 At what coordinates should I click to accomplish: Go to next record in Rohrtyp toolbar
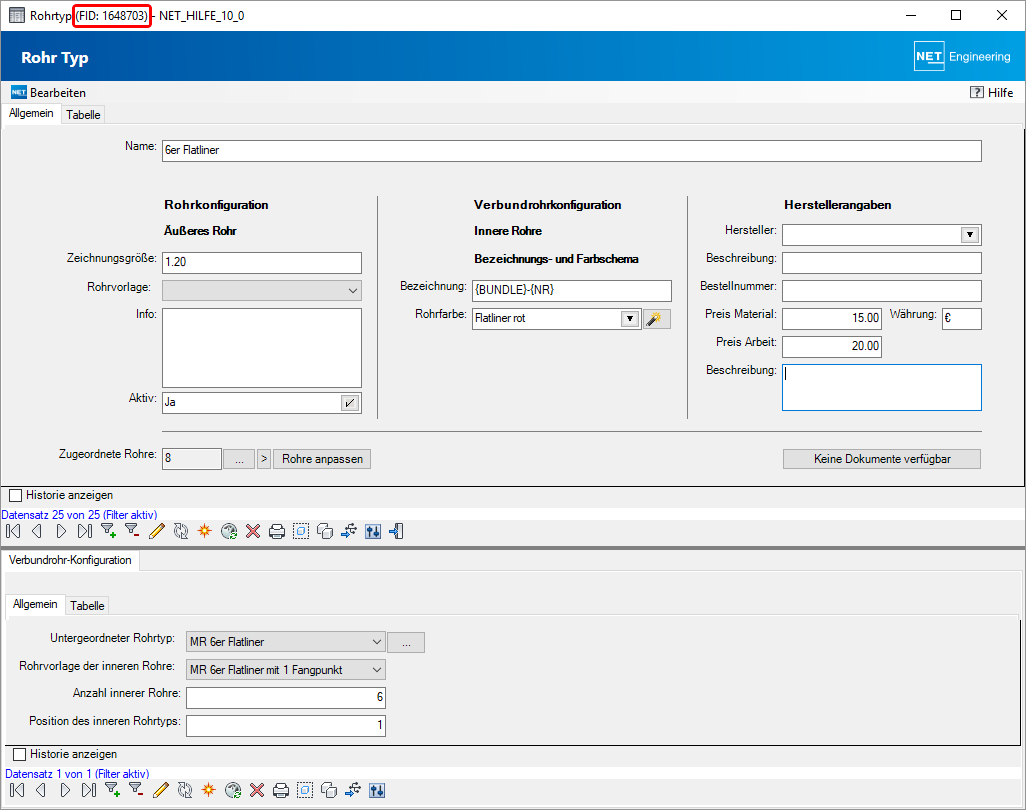click(61, 531)
